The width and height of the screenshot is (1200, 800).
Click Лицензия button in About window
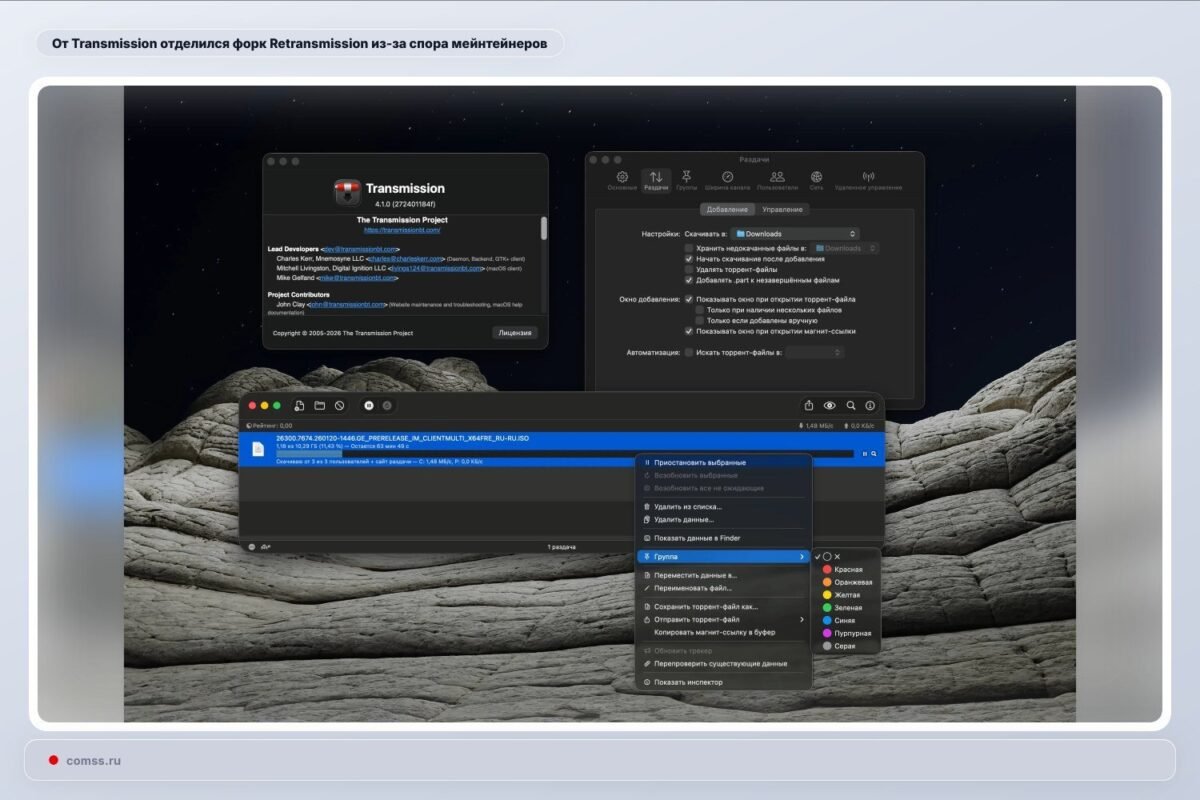(515, 332)
